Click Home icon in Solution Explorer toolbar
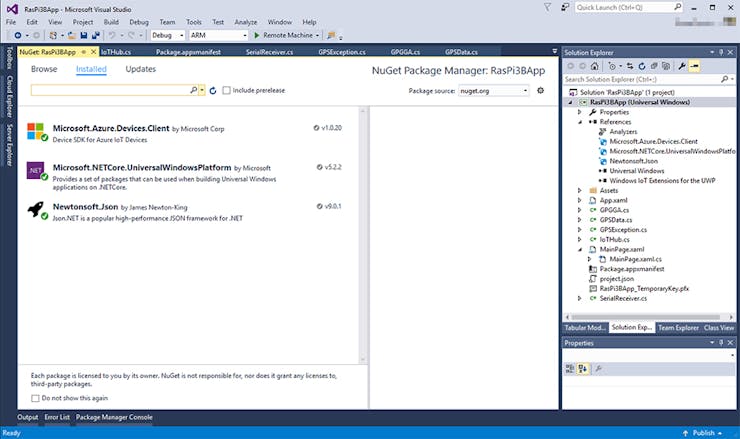740x439 pixels. (x=595, y=67)
